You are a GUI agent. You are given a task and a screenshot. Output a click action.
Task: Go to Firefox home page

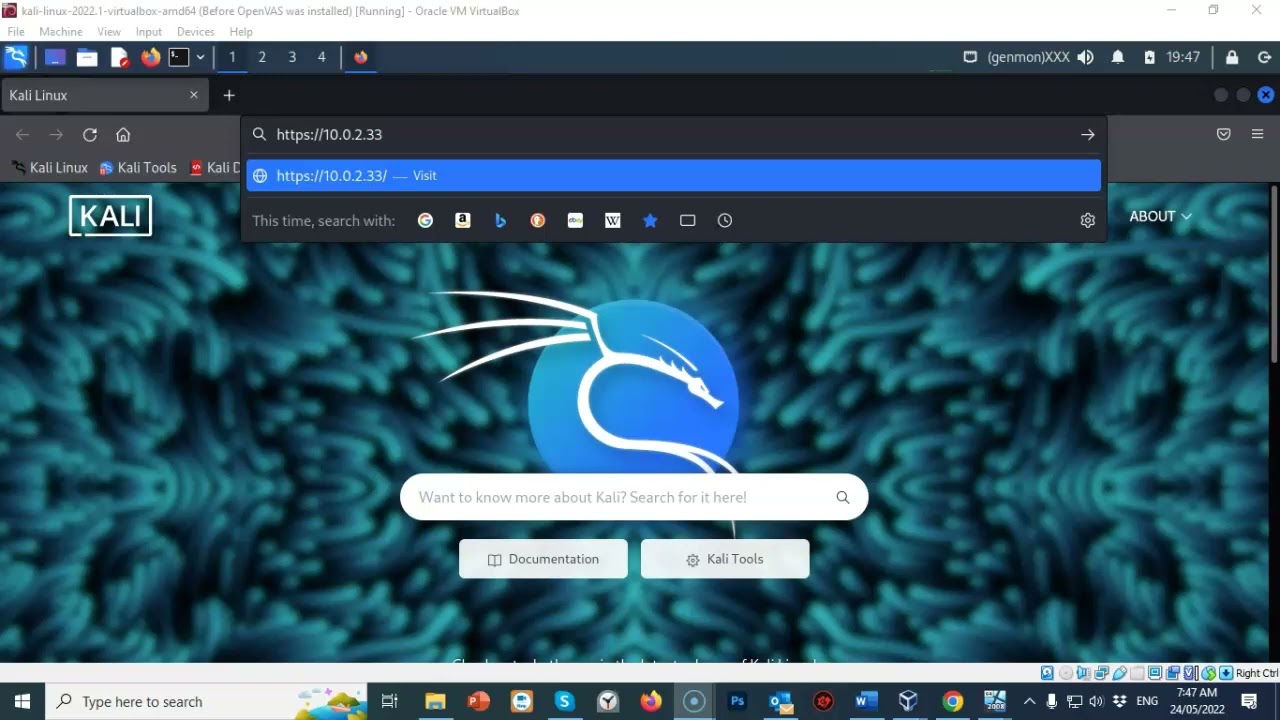[x=123, y=135]
